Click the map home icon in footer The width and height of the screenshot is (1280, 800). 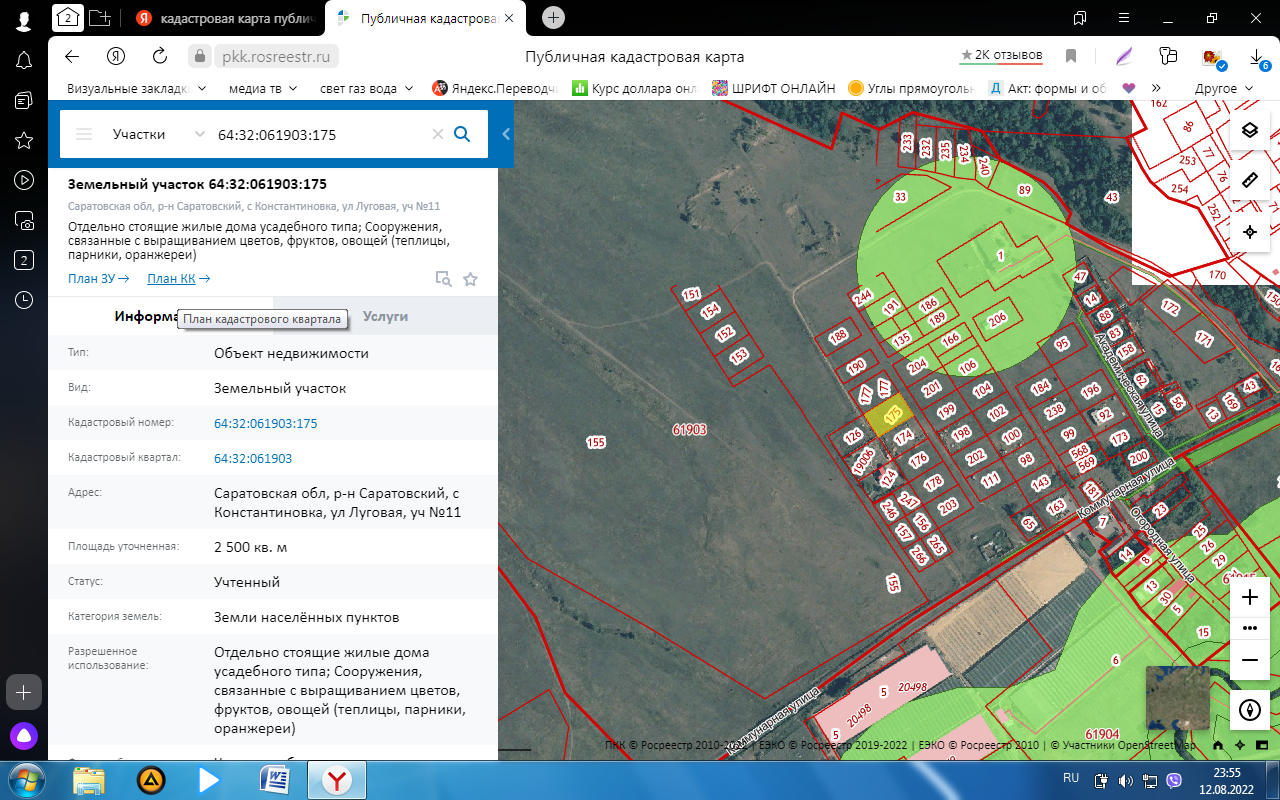click(x=1219, y=745)
